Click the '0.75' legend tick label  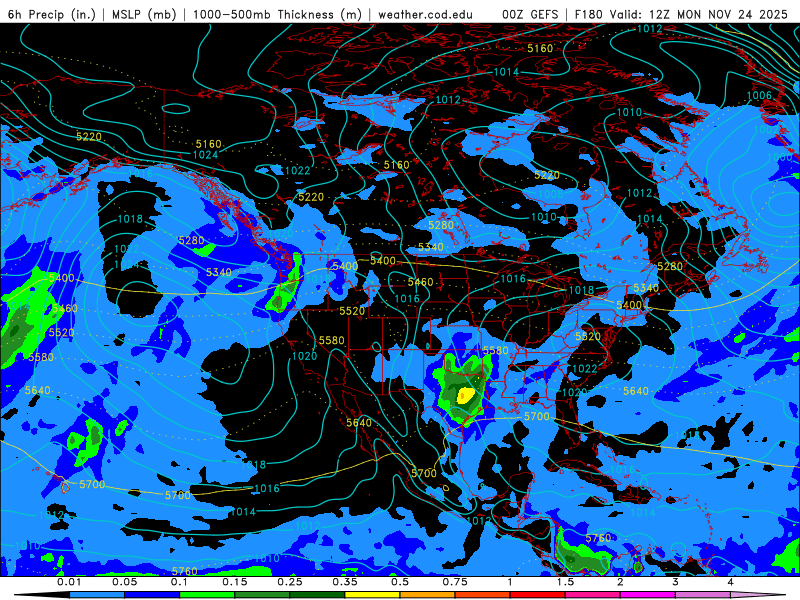tap(455, 582)
